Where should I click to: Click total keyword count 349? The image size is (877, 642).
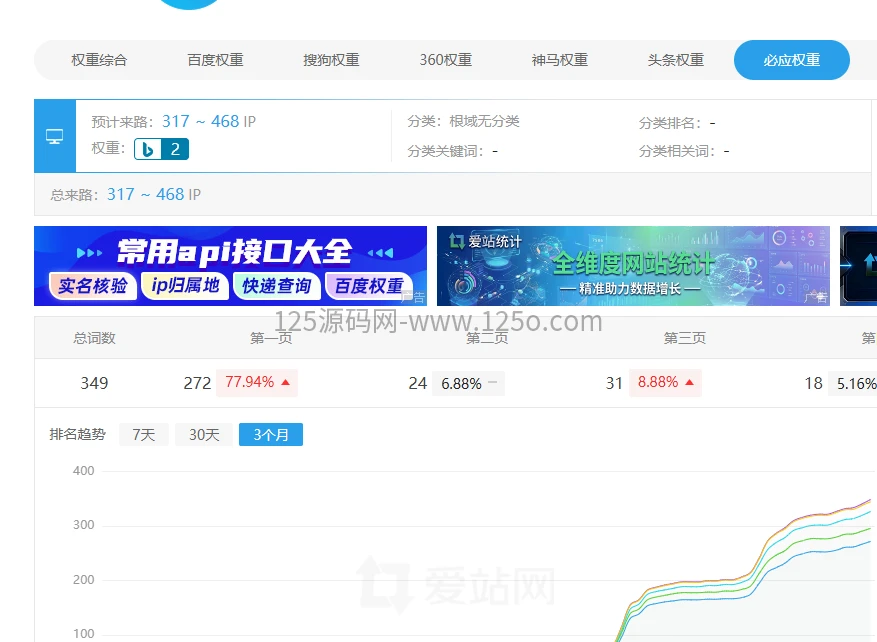[94, 383]
